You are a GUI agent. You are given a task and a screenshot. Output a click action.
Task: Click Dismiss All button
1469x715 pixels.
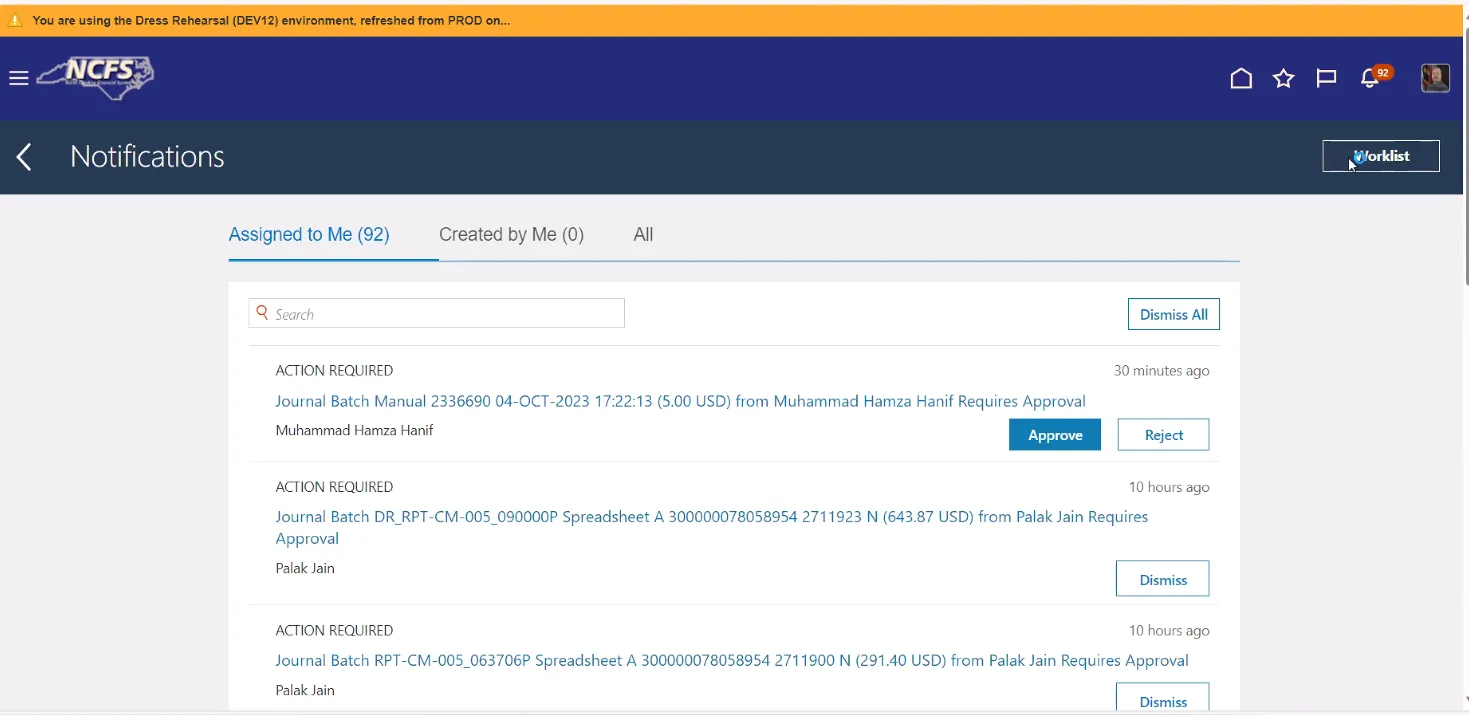1174,314
